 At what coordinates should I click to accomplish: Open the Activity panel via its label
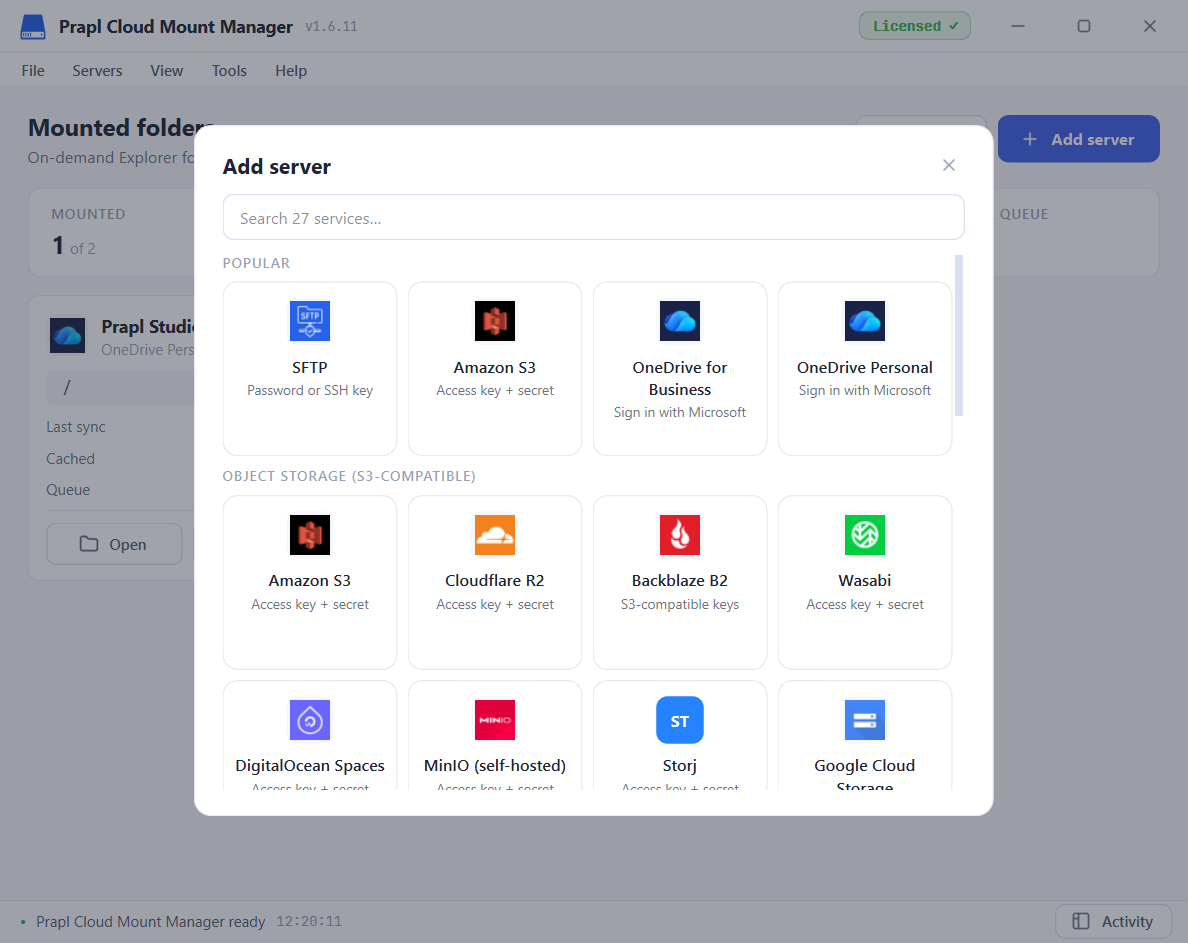[x=1127, y=921]
